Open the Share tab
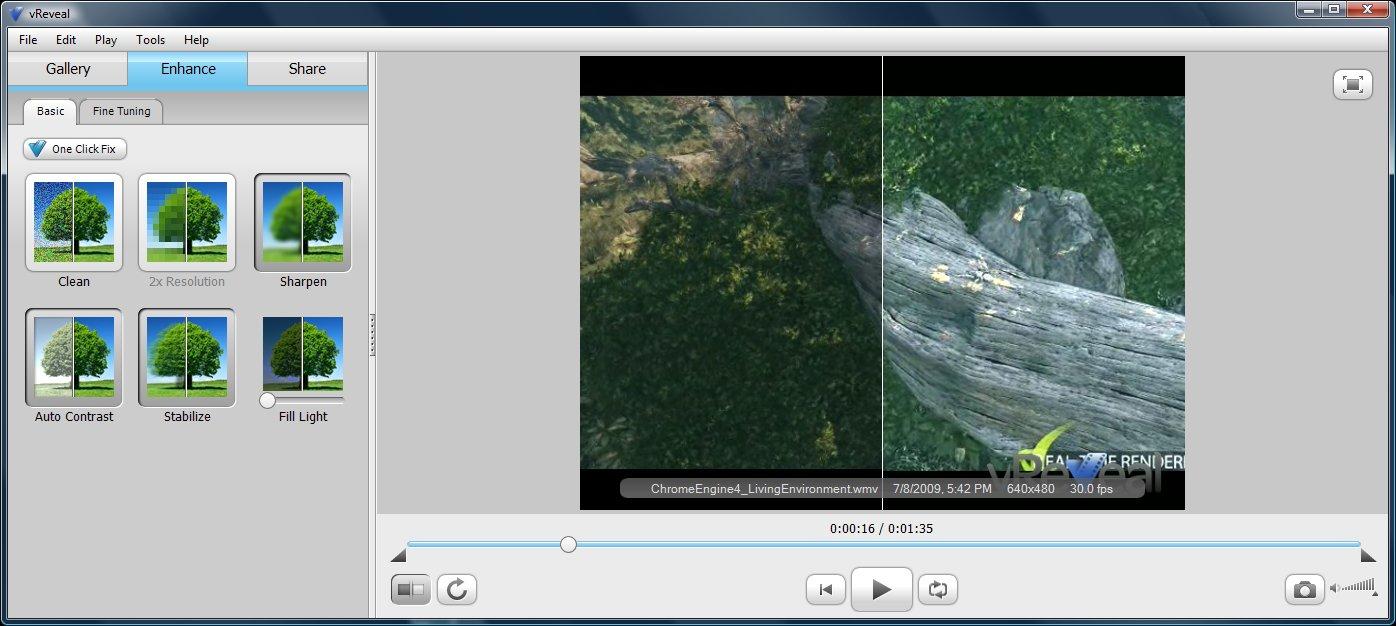1396x626 pixels. 307,69
